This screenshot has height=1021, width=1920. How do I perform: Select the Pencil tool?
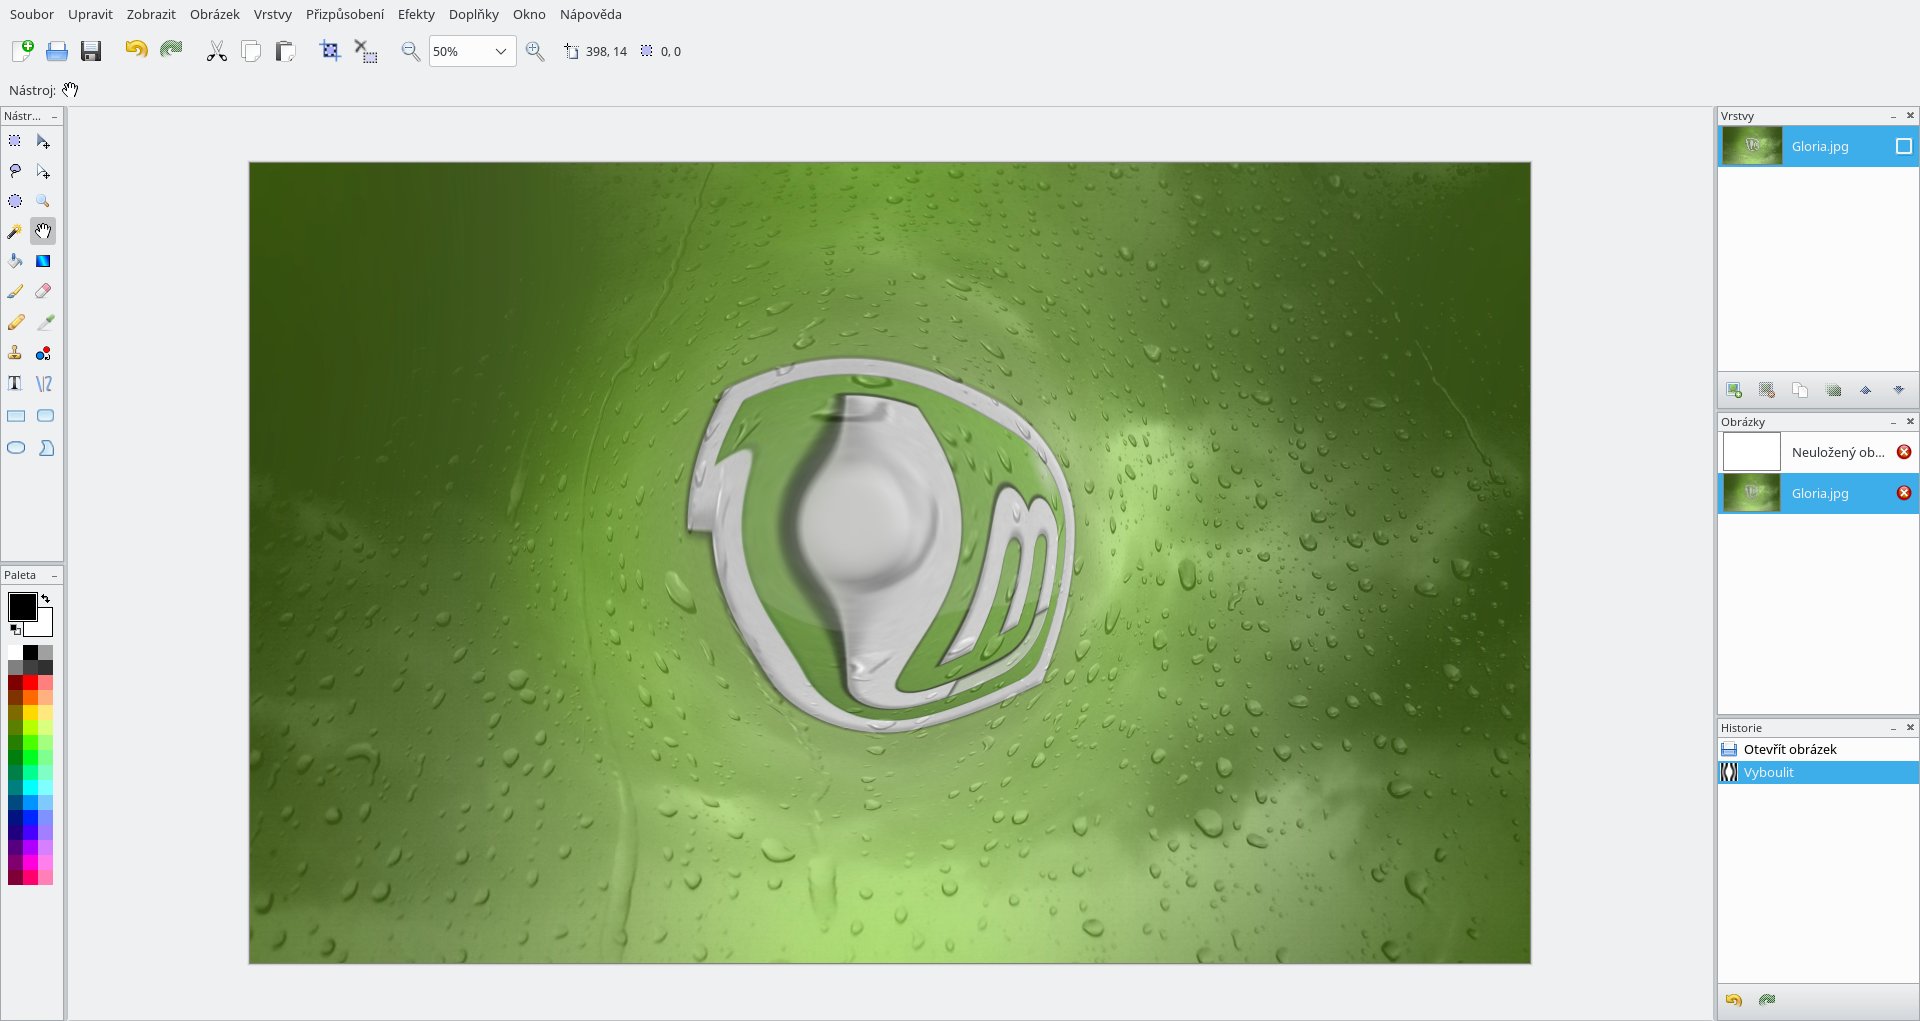pos(15,323)
